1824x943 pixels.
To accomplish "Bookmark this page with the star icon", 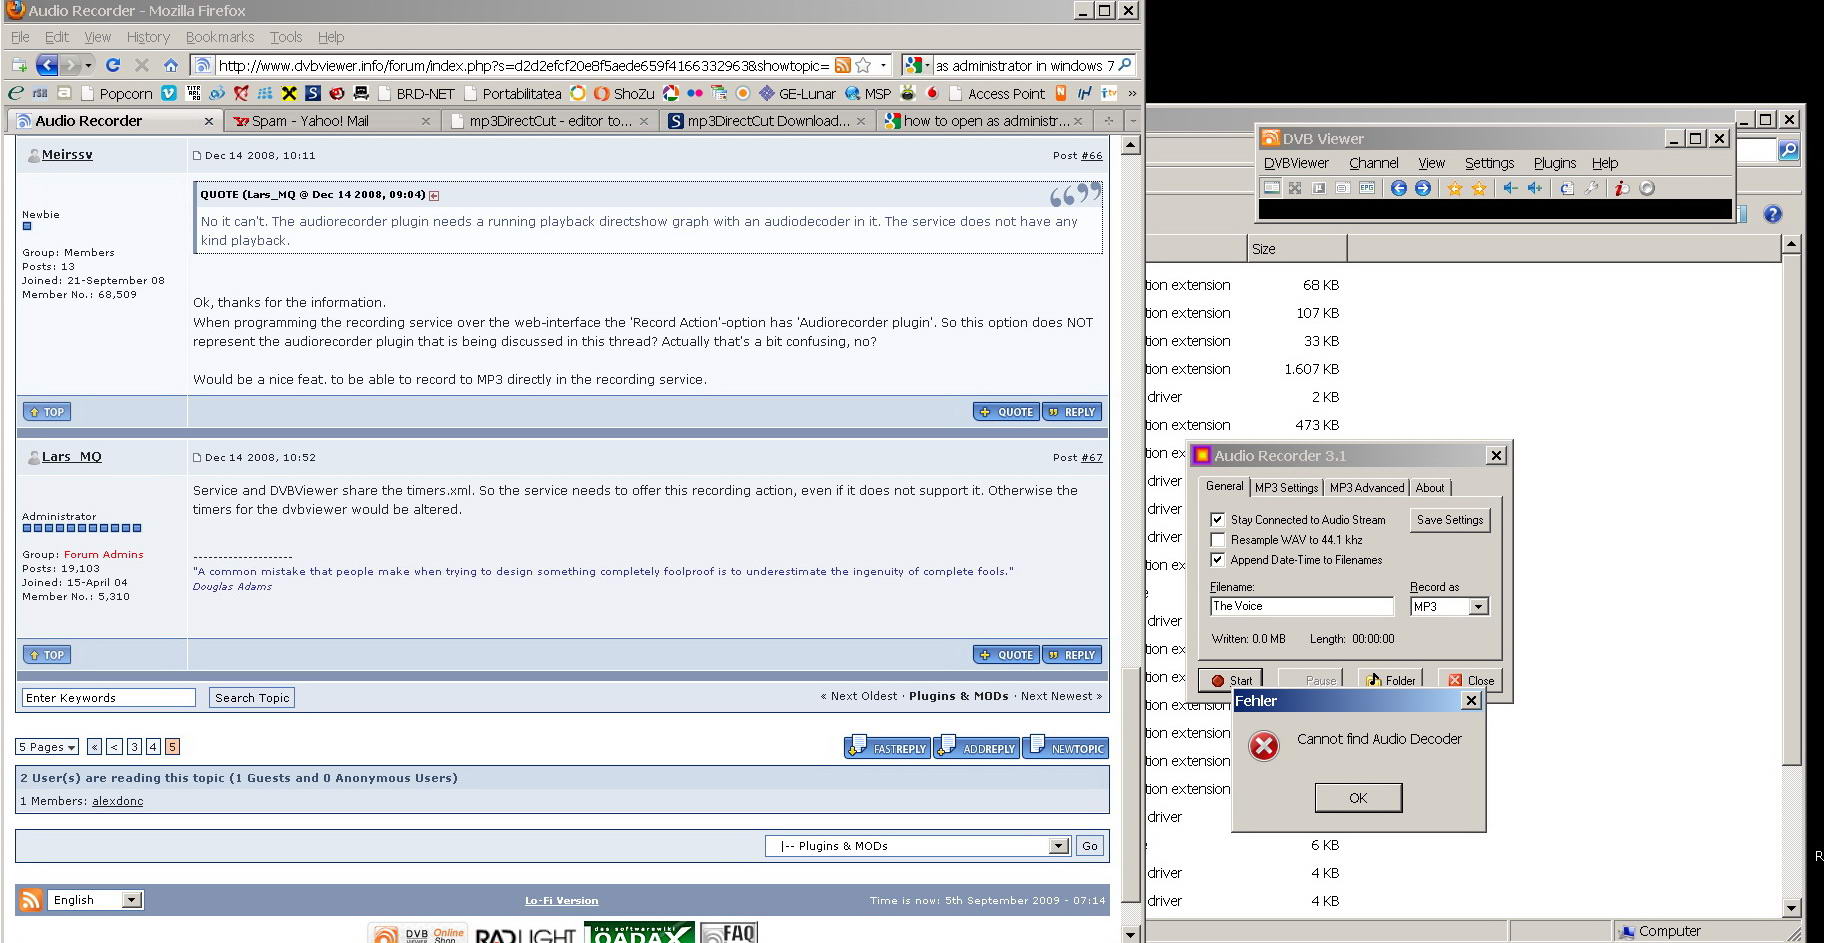I will pos(863,65).
